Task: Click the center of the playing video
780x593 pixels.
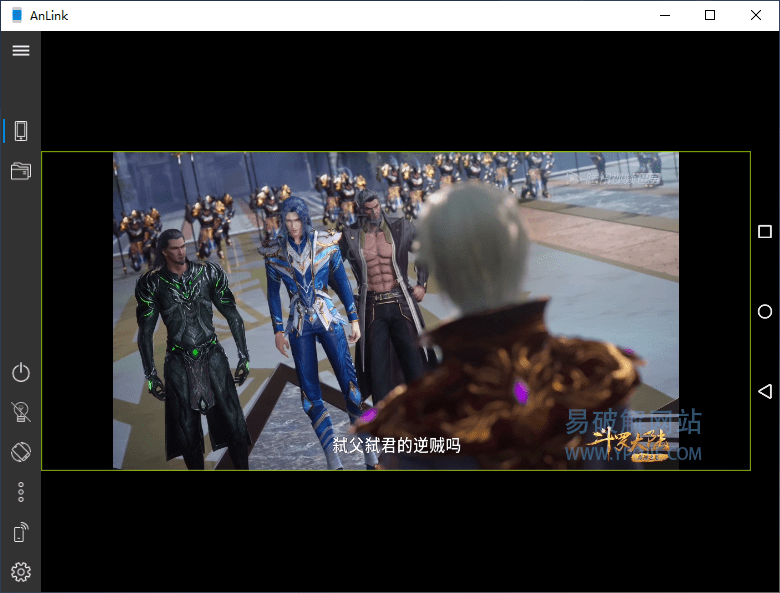Action: coord(395,310)
